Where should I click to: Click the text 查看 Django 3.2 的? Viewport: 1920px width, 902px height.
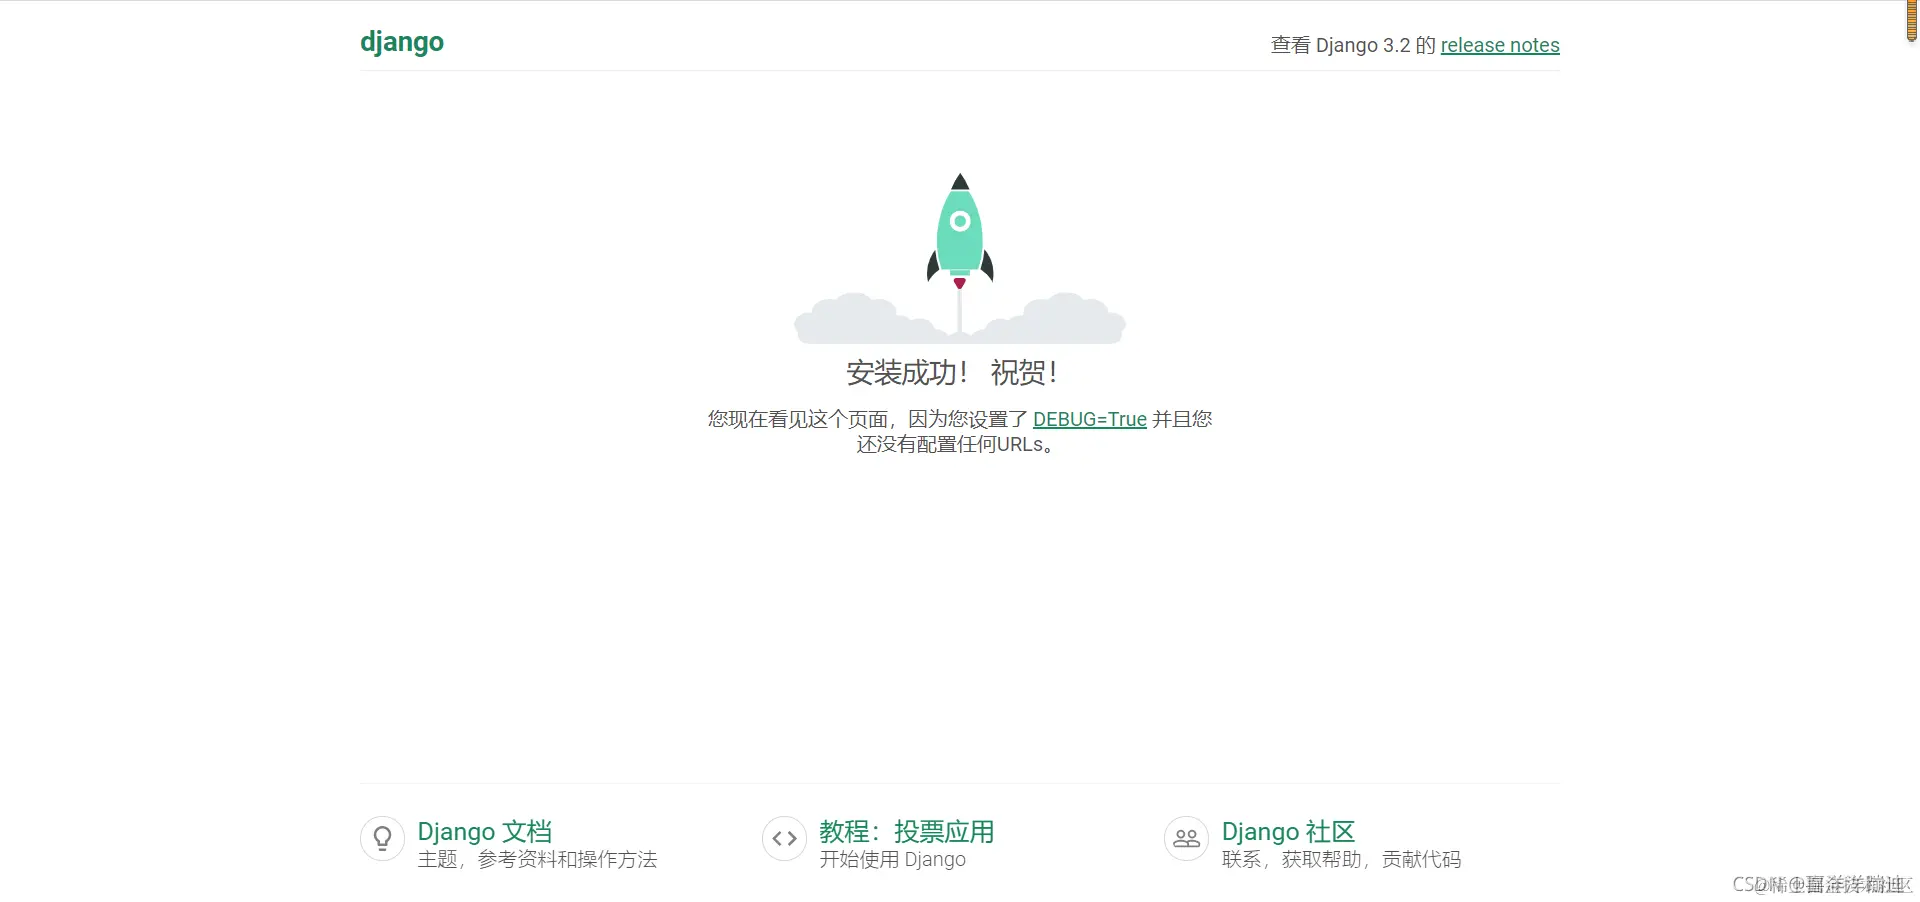tap(1353, 45)
